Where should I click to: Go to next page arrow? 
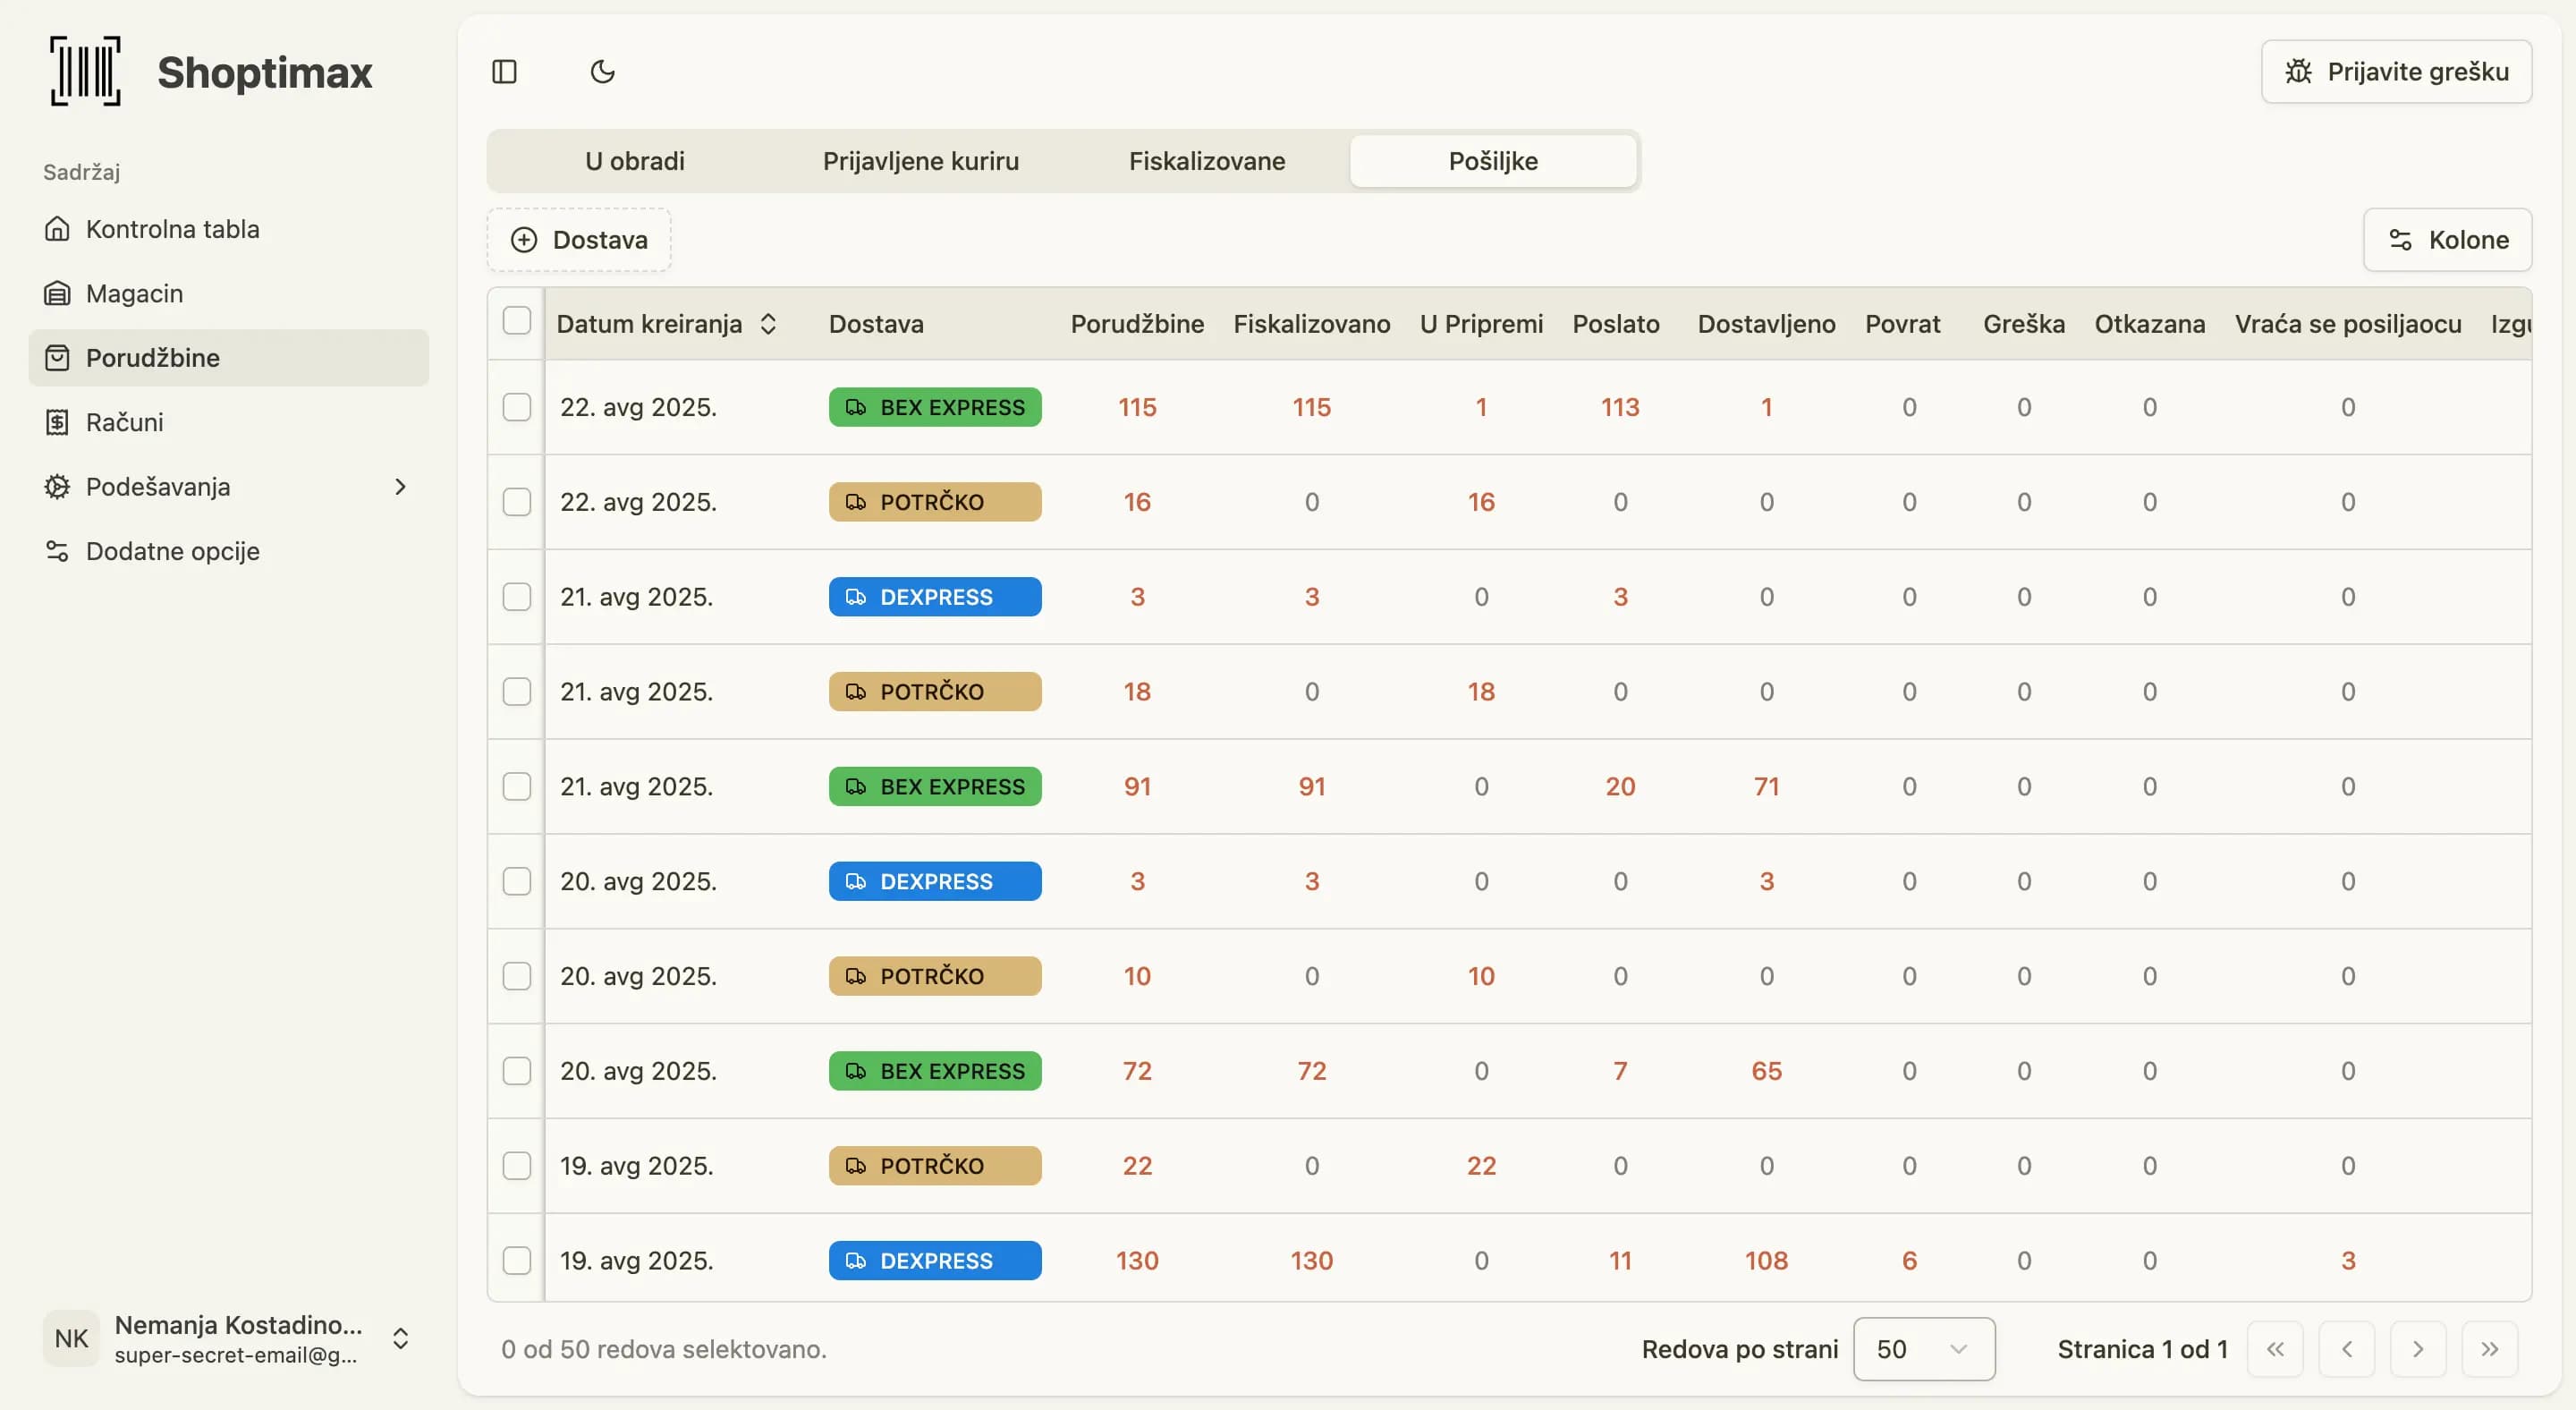2417,1349
